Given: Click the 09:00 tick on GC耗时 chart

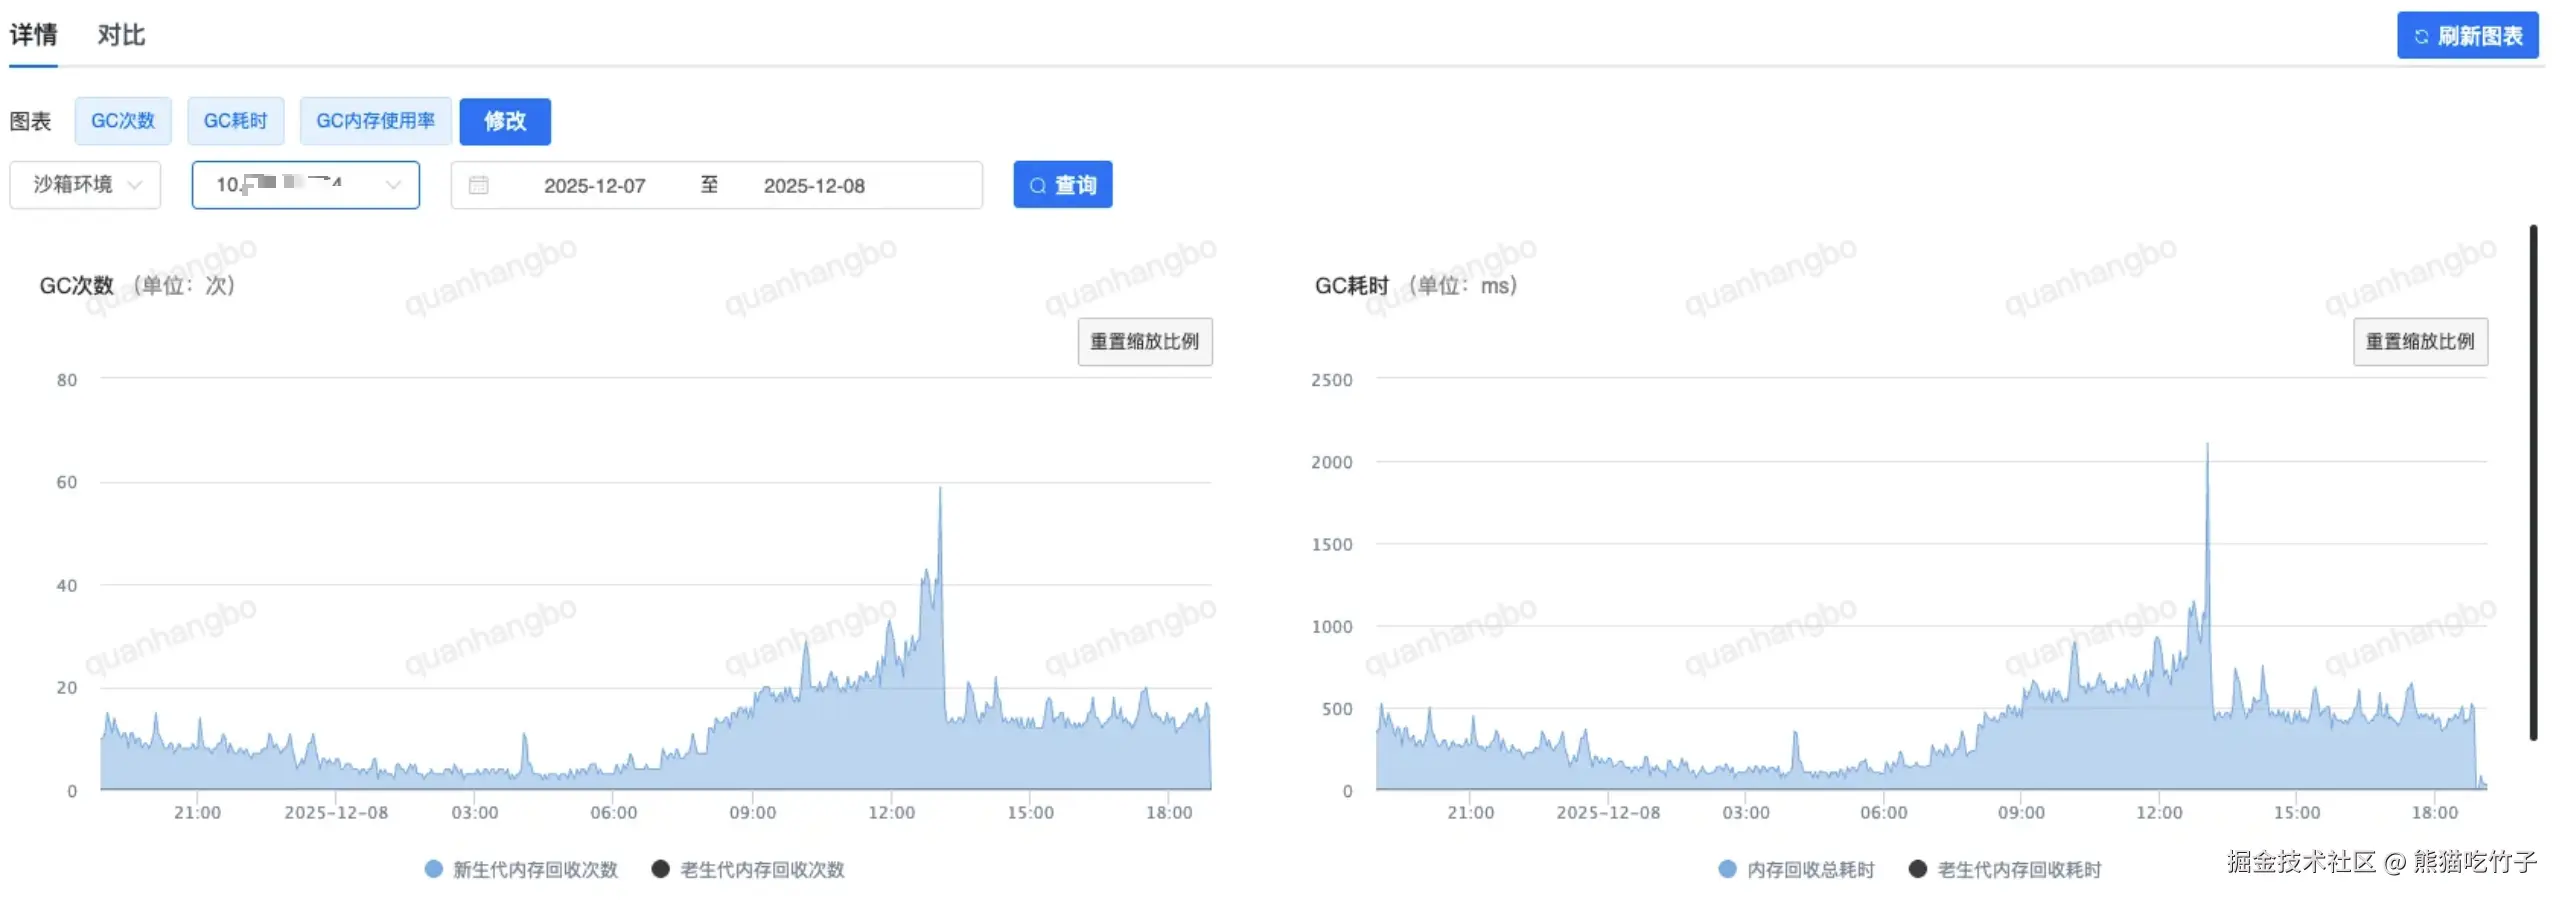Looking at the screenshot, I should pos(2021,813).
